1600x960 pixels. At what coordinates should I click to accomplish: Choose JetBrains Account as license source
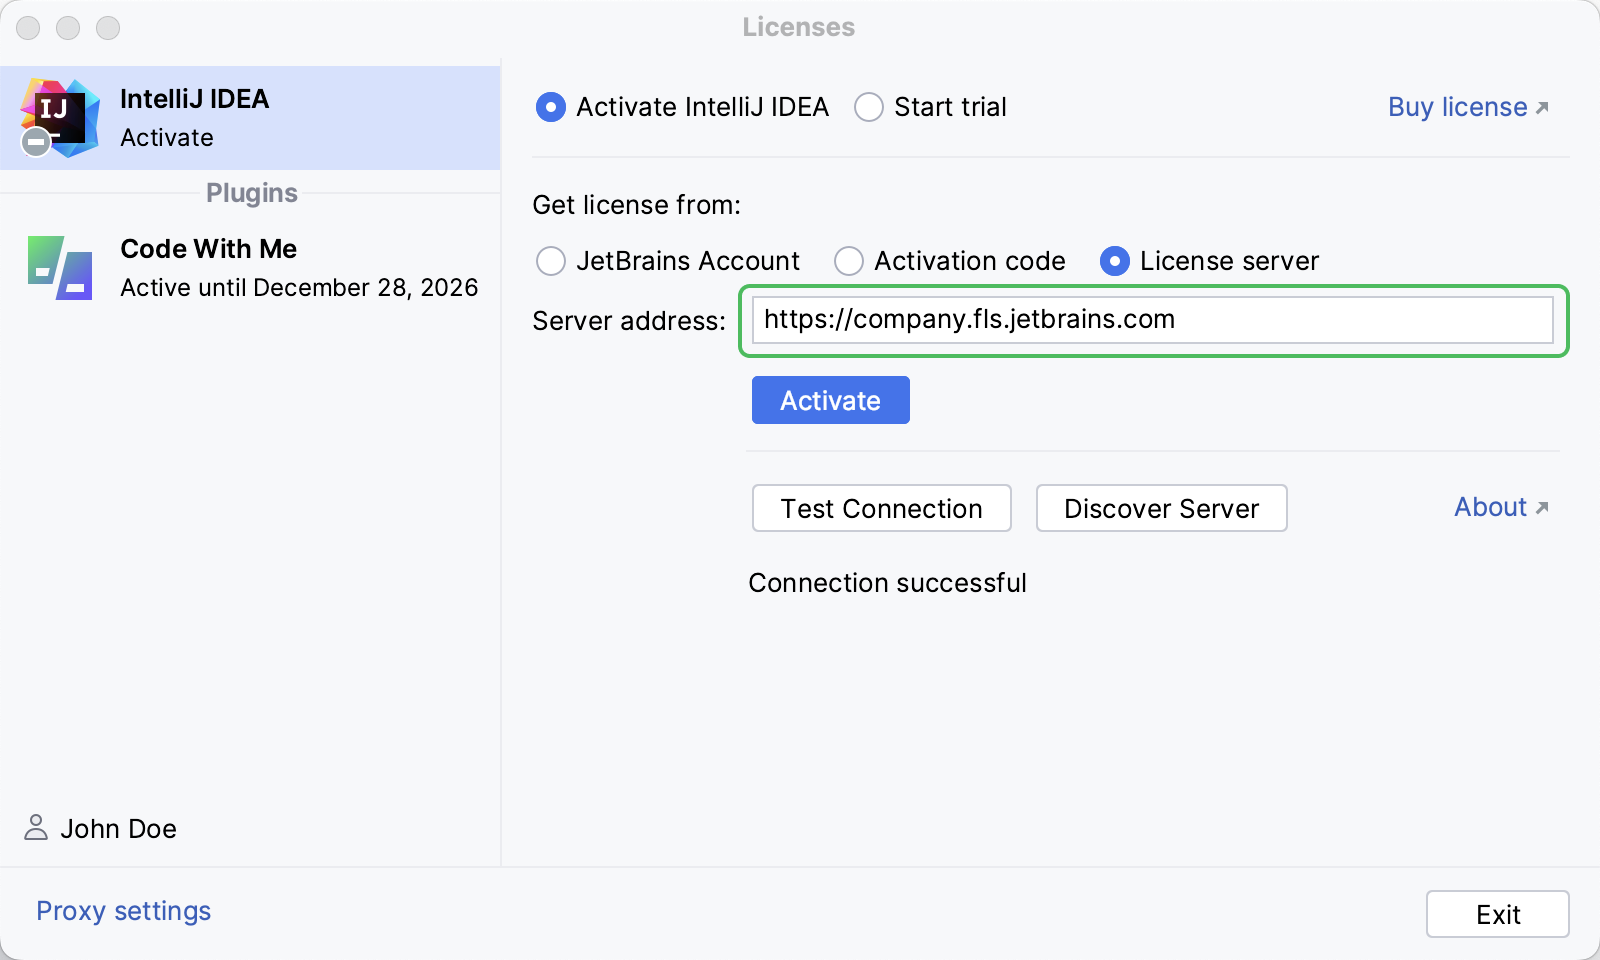[x=550, y=261]
